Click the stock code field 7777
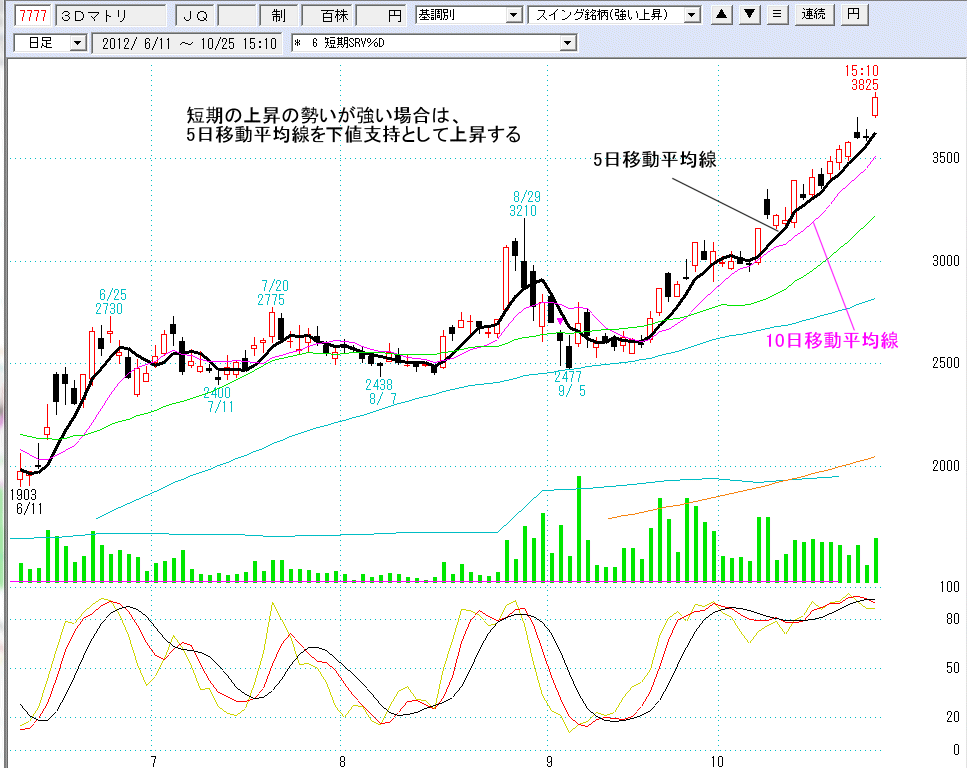Viewport: 967px width, 768px height. coord(33,15)
